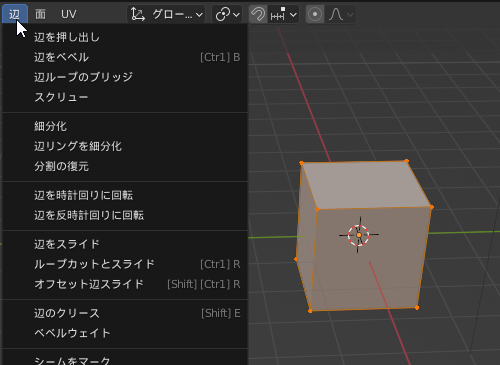The width and height of the screenshot is (500, 365).
Task: Choose 辺をスライド
Action: 125,244
